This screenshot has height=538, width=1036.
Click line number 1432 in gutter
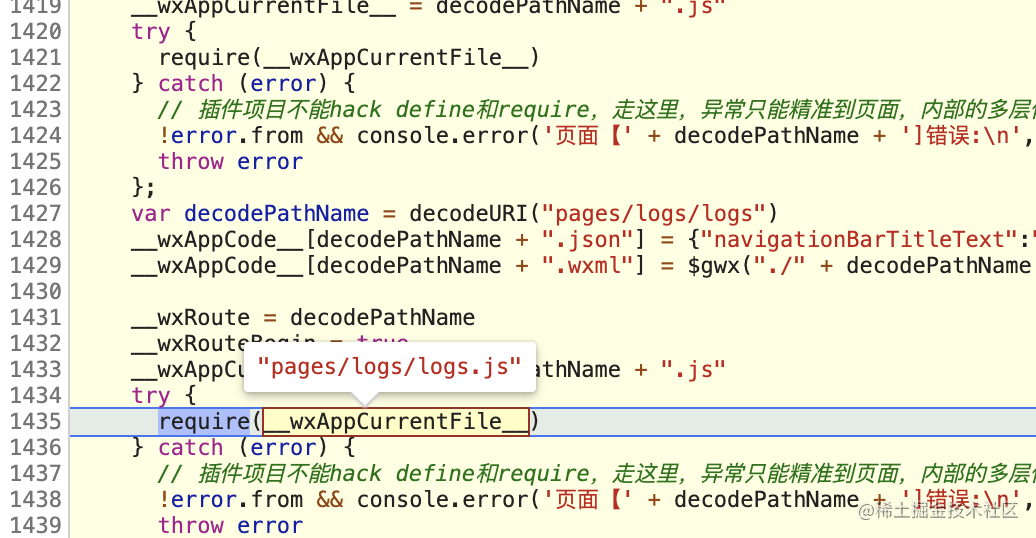pos(35,343)
